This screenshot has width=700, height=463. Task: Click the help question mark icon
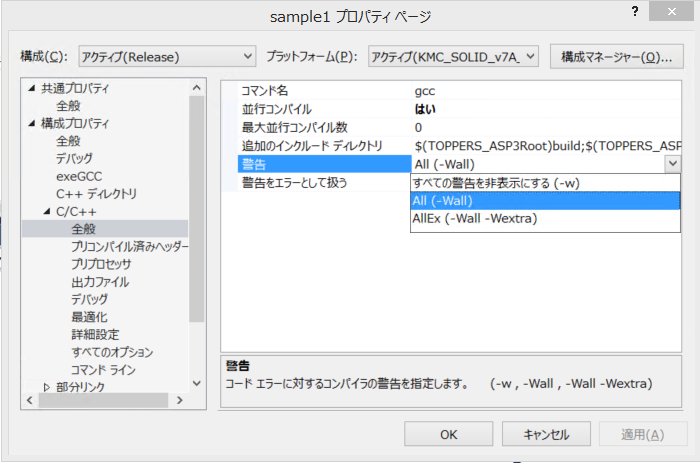pyautogui.click(x=634, y=10)
